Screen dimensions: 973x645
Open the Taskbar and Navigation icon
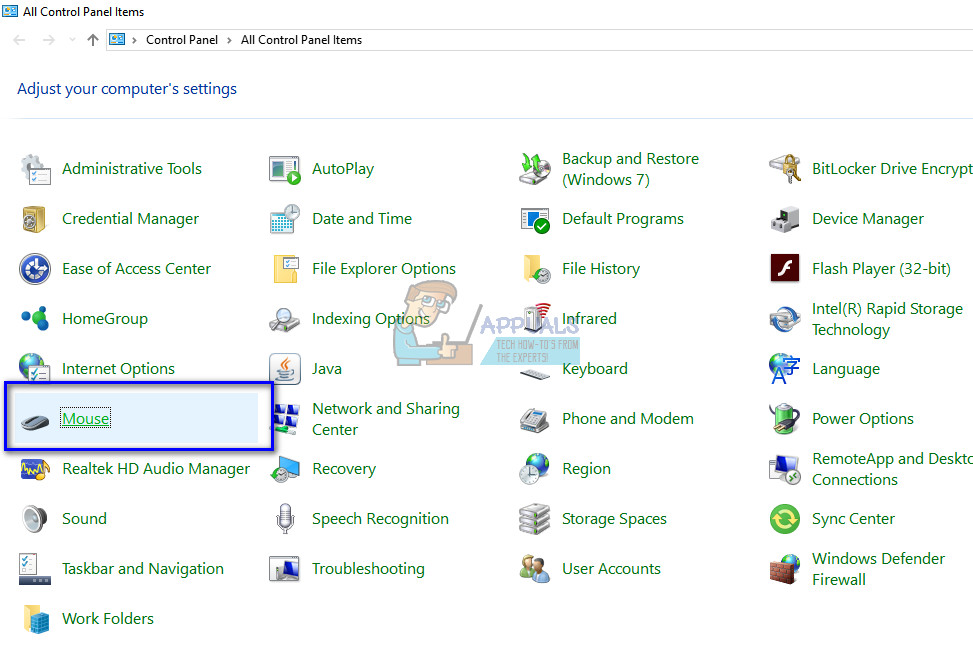[x=35, y=569]
